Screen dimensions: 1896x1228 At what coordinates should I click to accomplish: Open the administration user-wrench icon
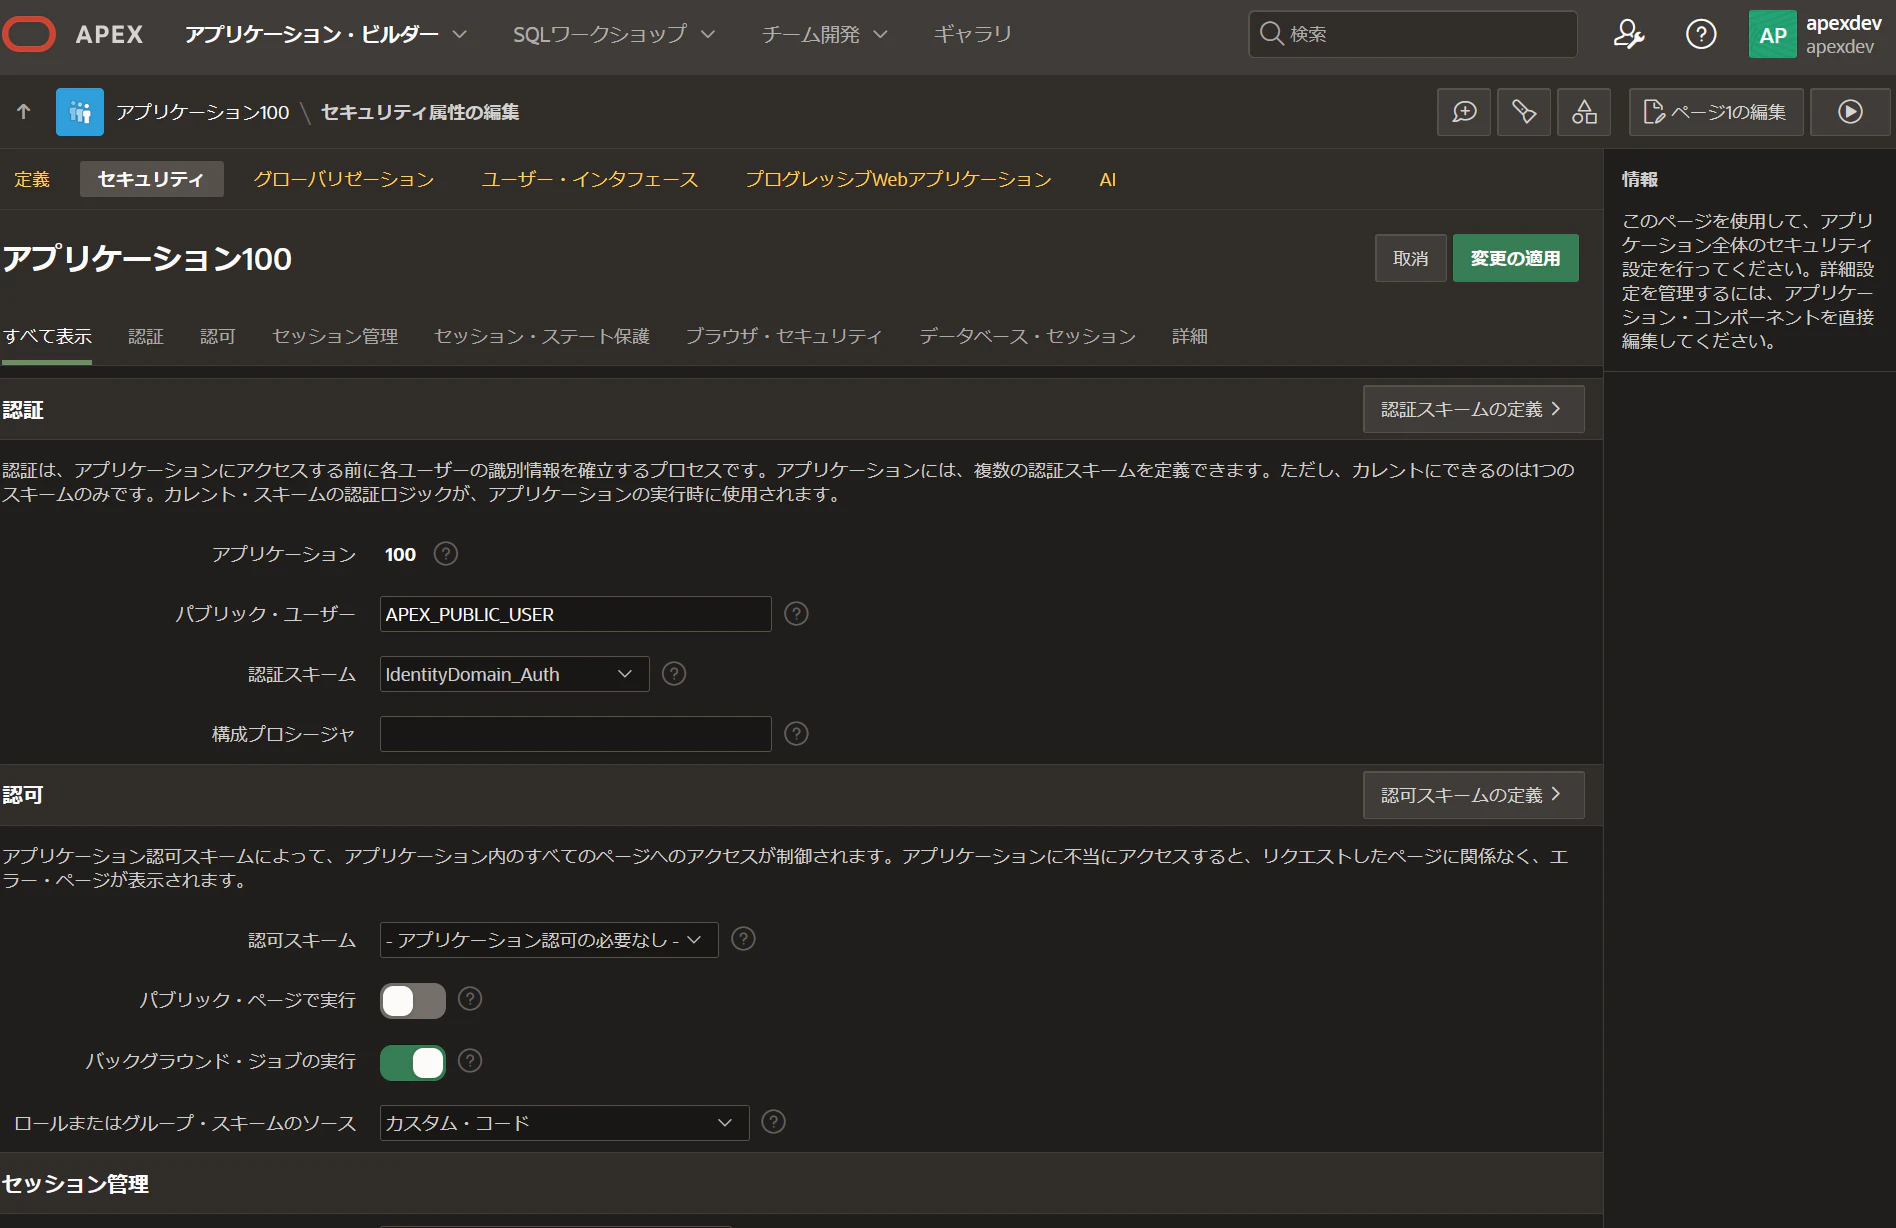1628,34
